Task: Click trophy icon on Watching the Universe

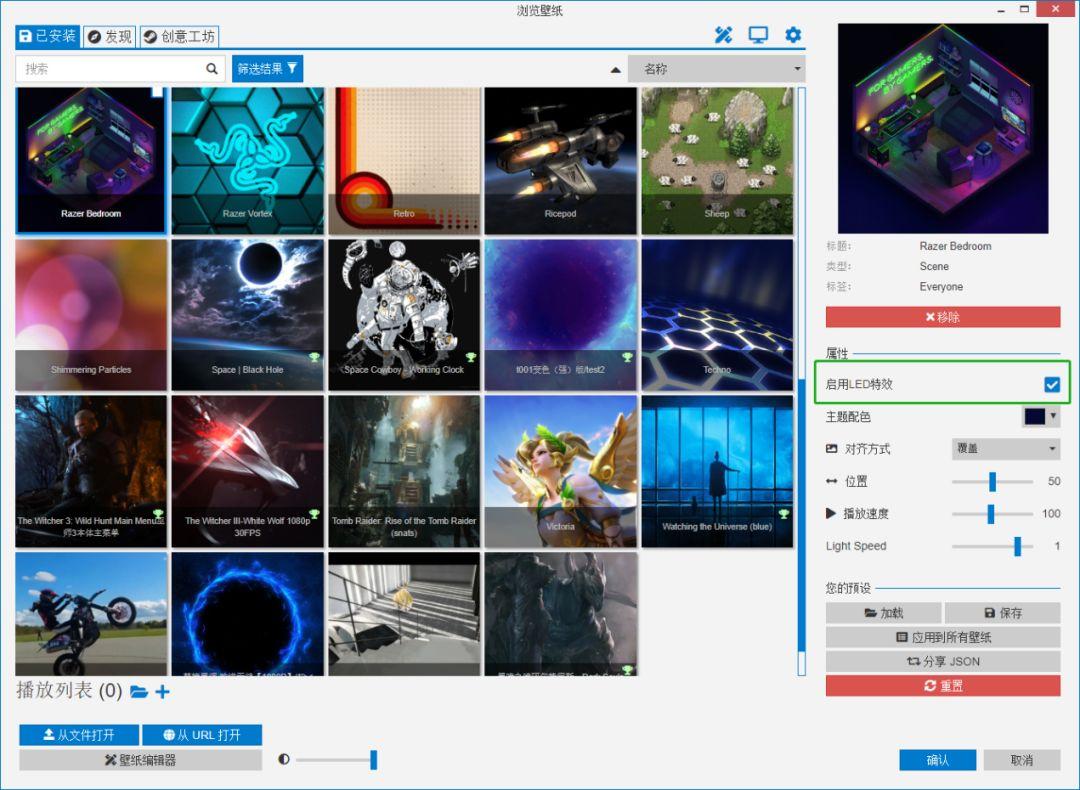Action: (x=784, y=514)
